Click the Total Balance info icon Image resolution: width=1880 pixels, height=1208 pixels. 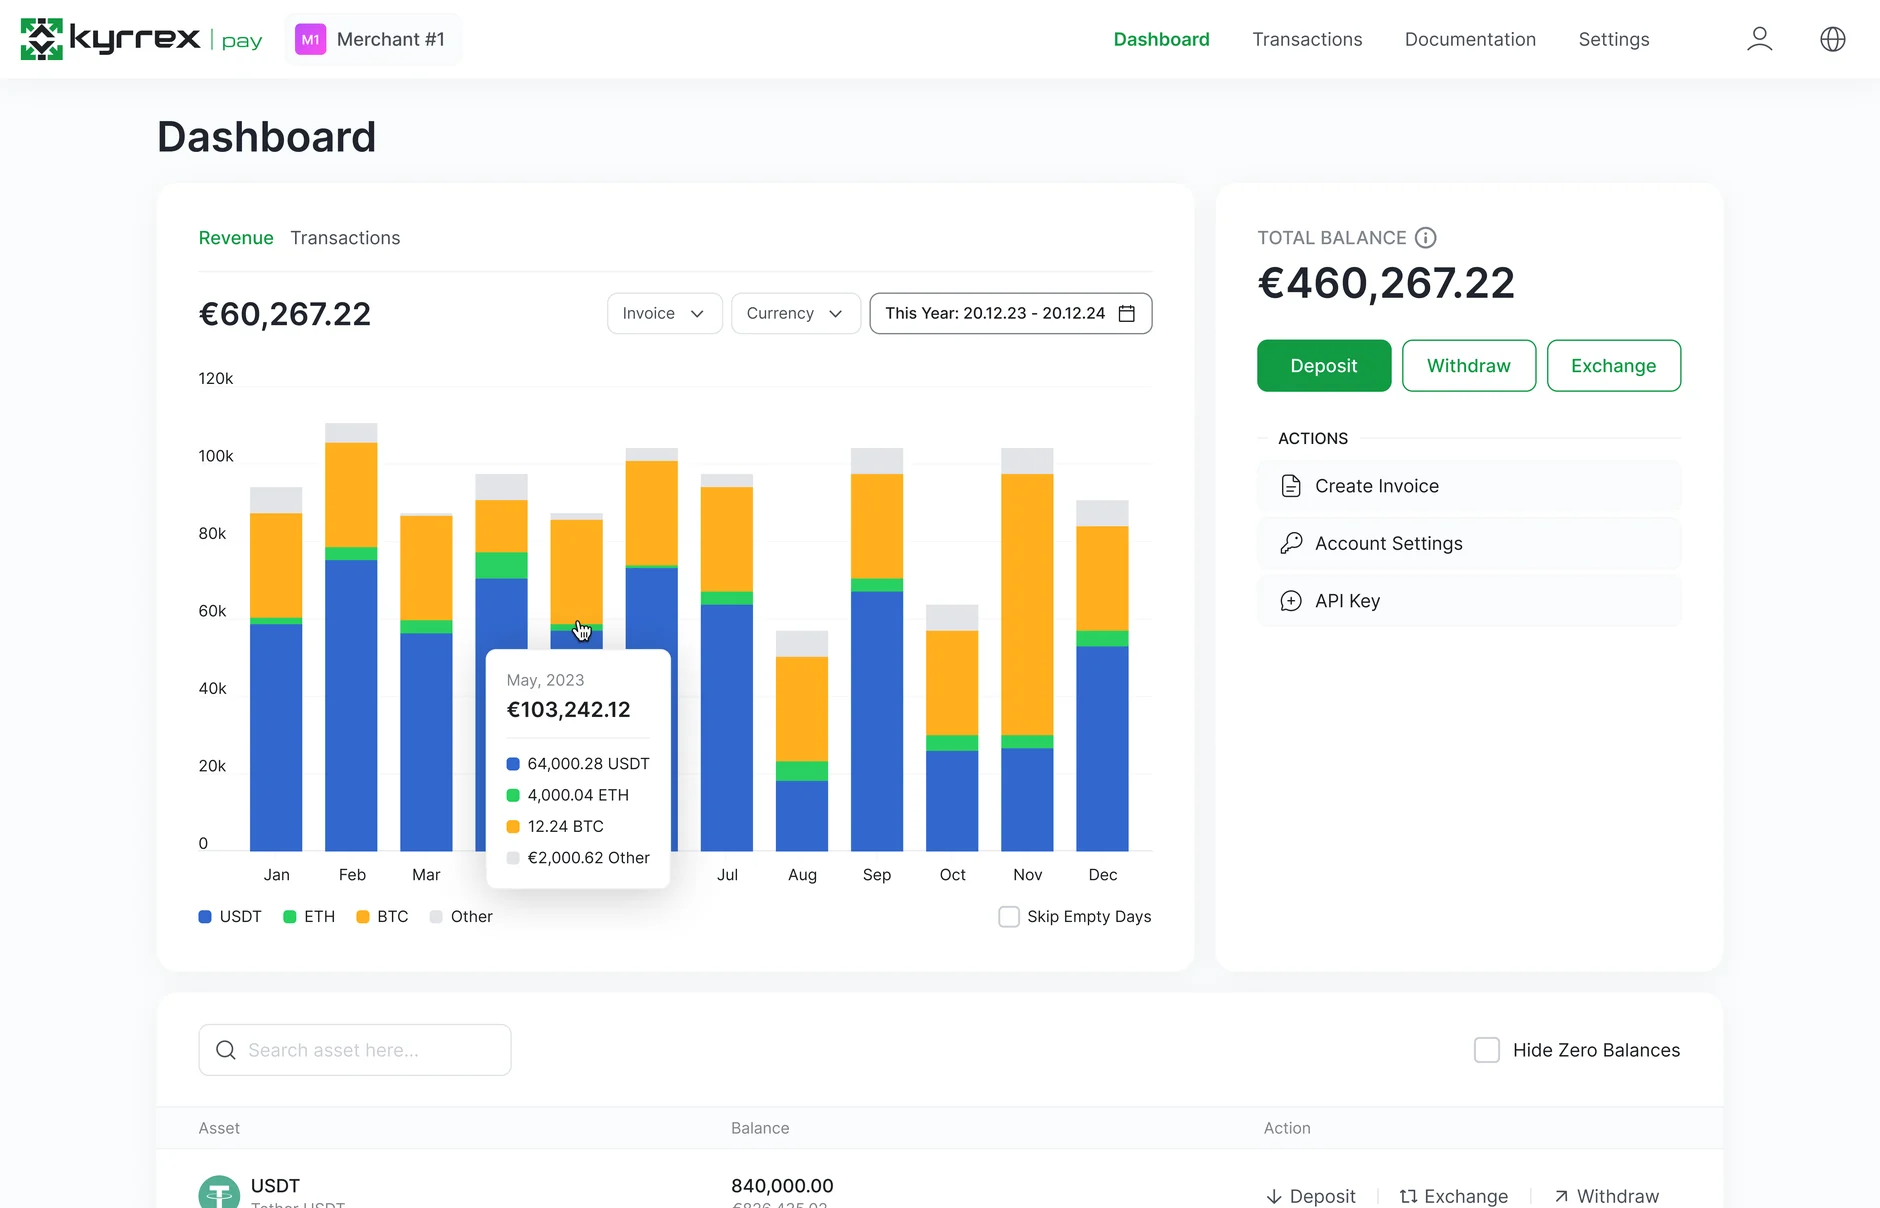[x=1425, y=238]
